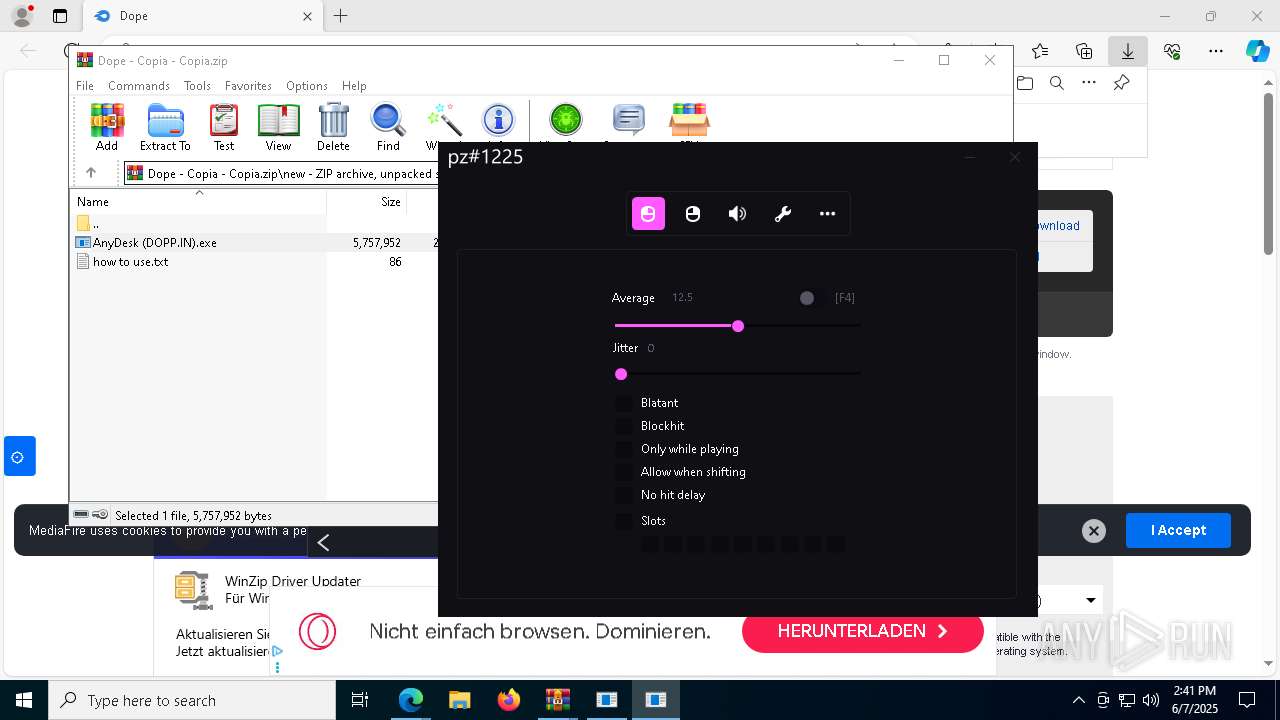
Task: Show archive Info icon in WinRAR
Action: [x=498, y=122]
